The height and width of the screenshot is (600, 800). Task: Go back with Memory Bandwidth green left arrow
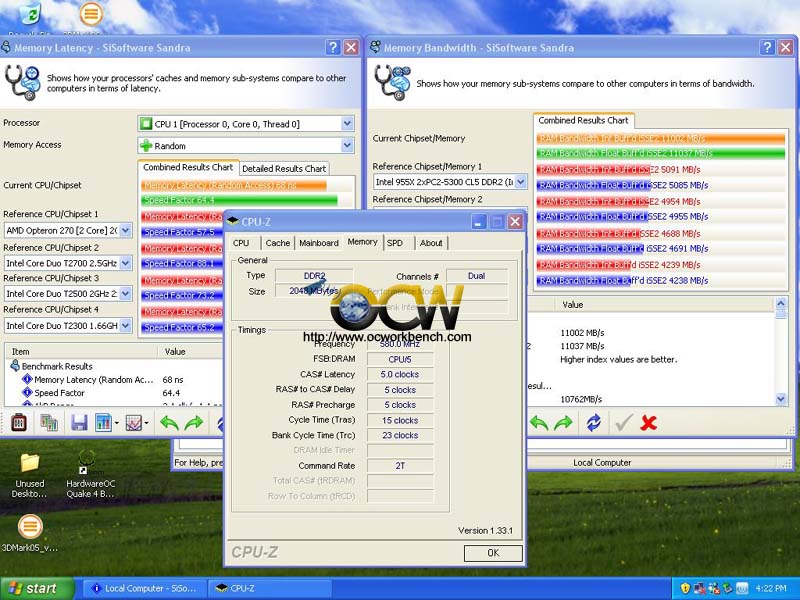pyautogui.click(x=539, y=422)
